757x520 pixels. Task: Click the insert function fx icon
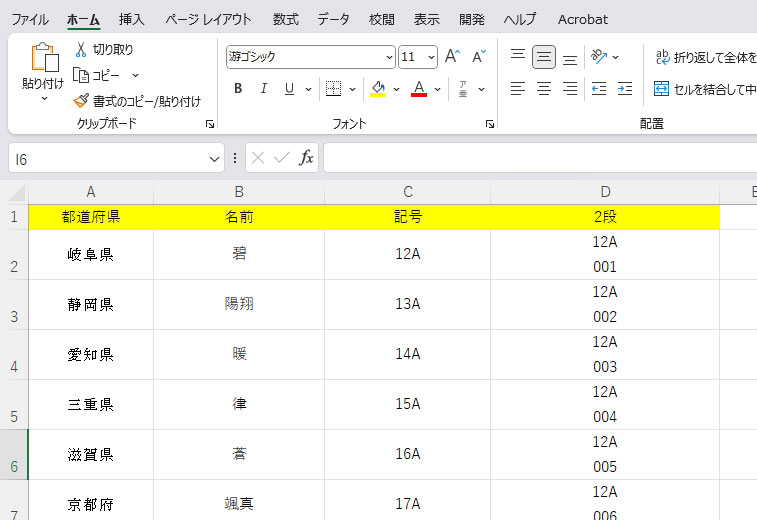[x=306, y=158]
